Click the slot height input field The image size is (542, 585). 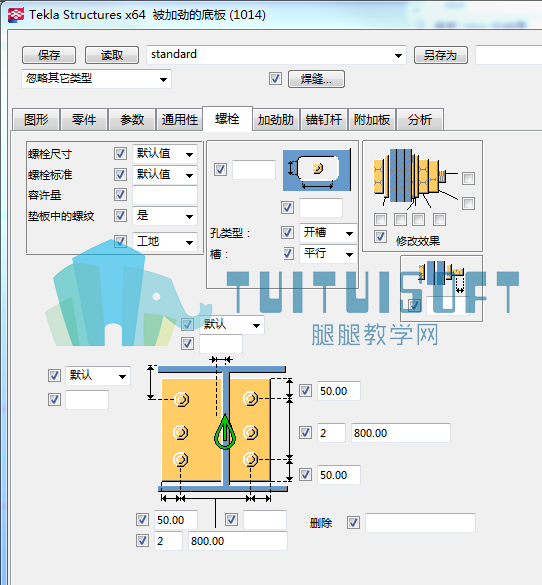254,170
